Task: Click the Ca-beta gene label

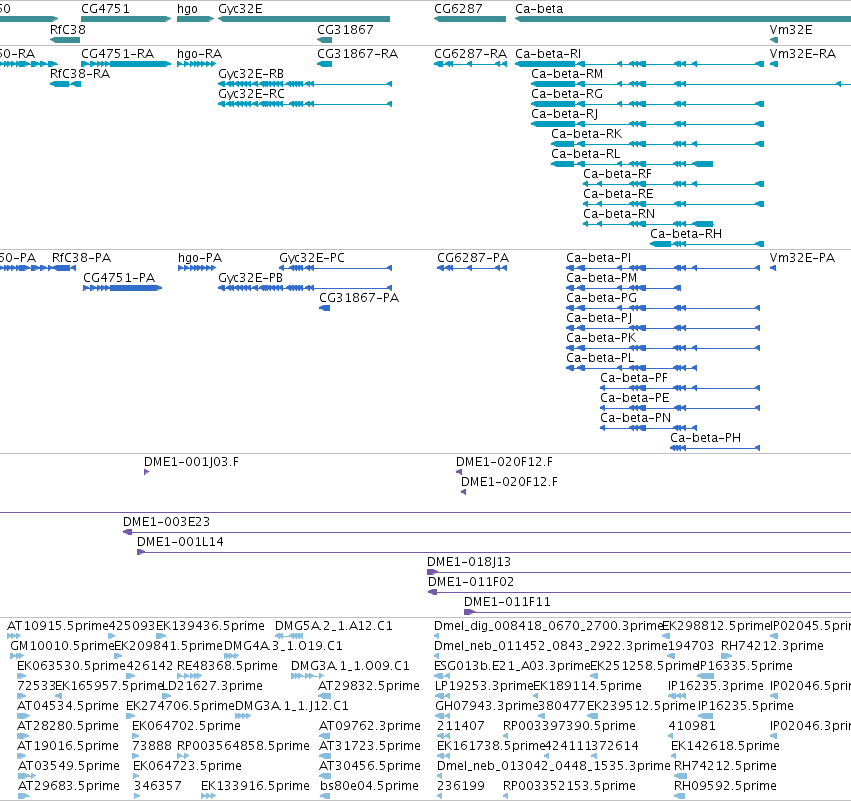Action: (x=539, y=9)
